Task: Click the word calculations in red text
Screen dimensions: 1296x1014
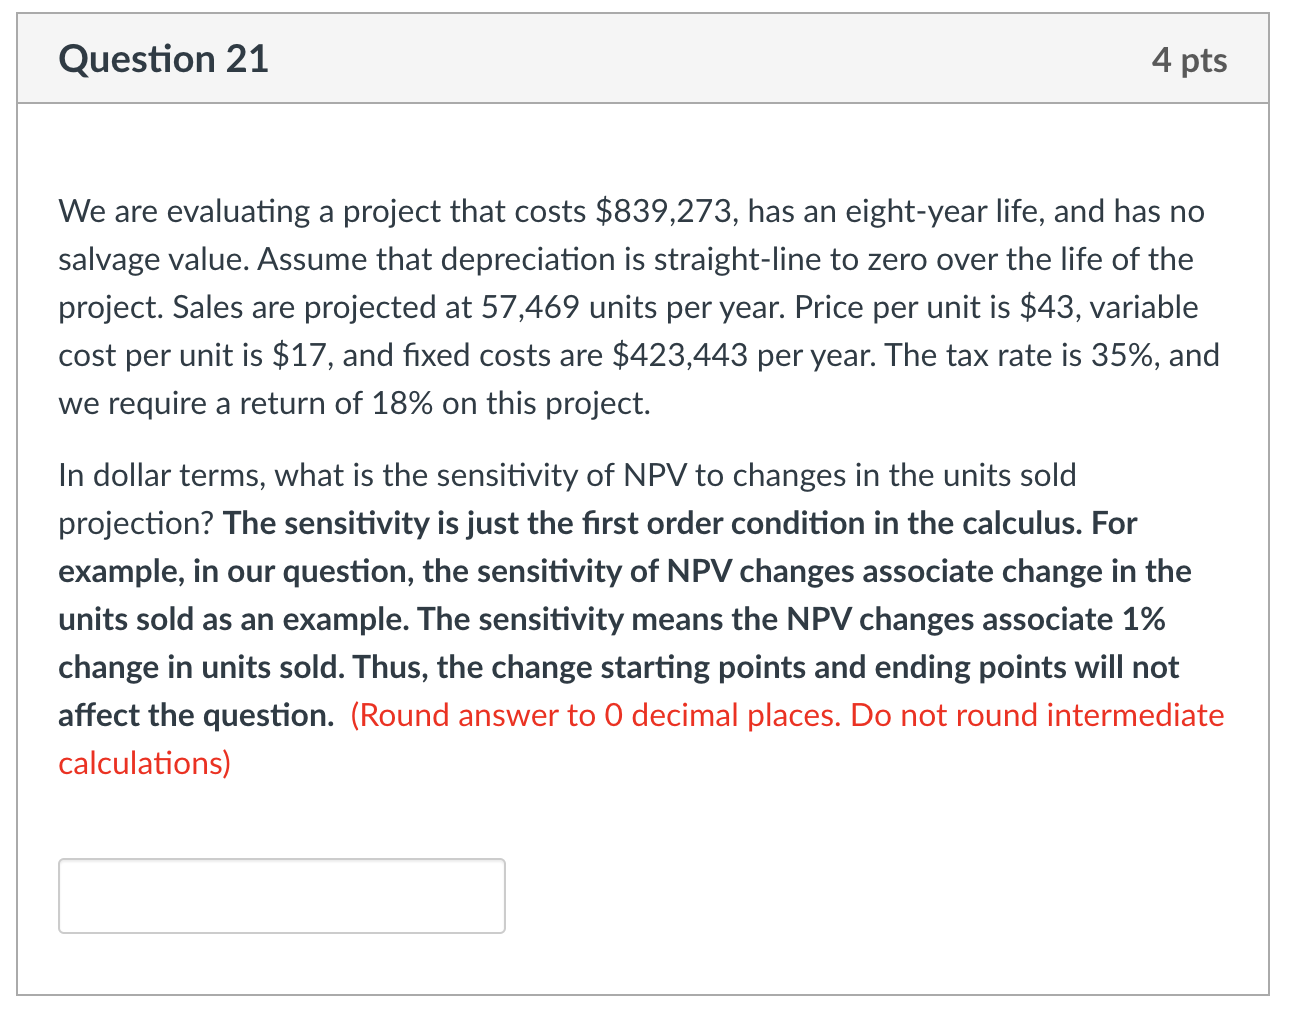Action: 143,763
